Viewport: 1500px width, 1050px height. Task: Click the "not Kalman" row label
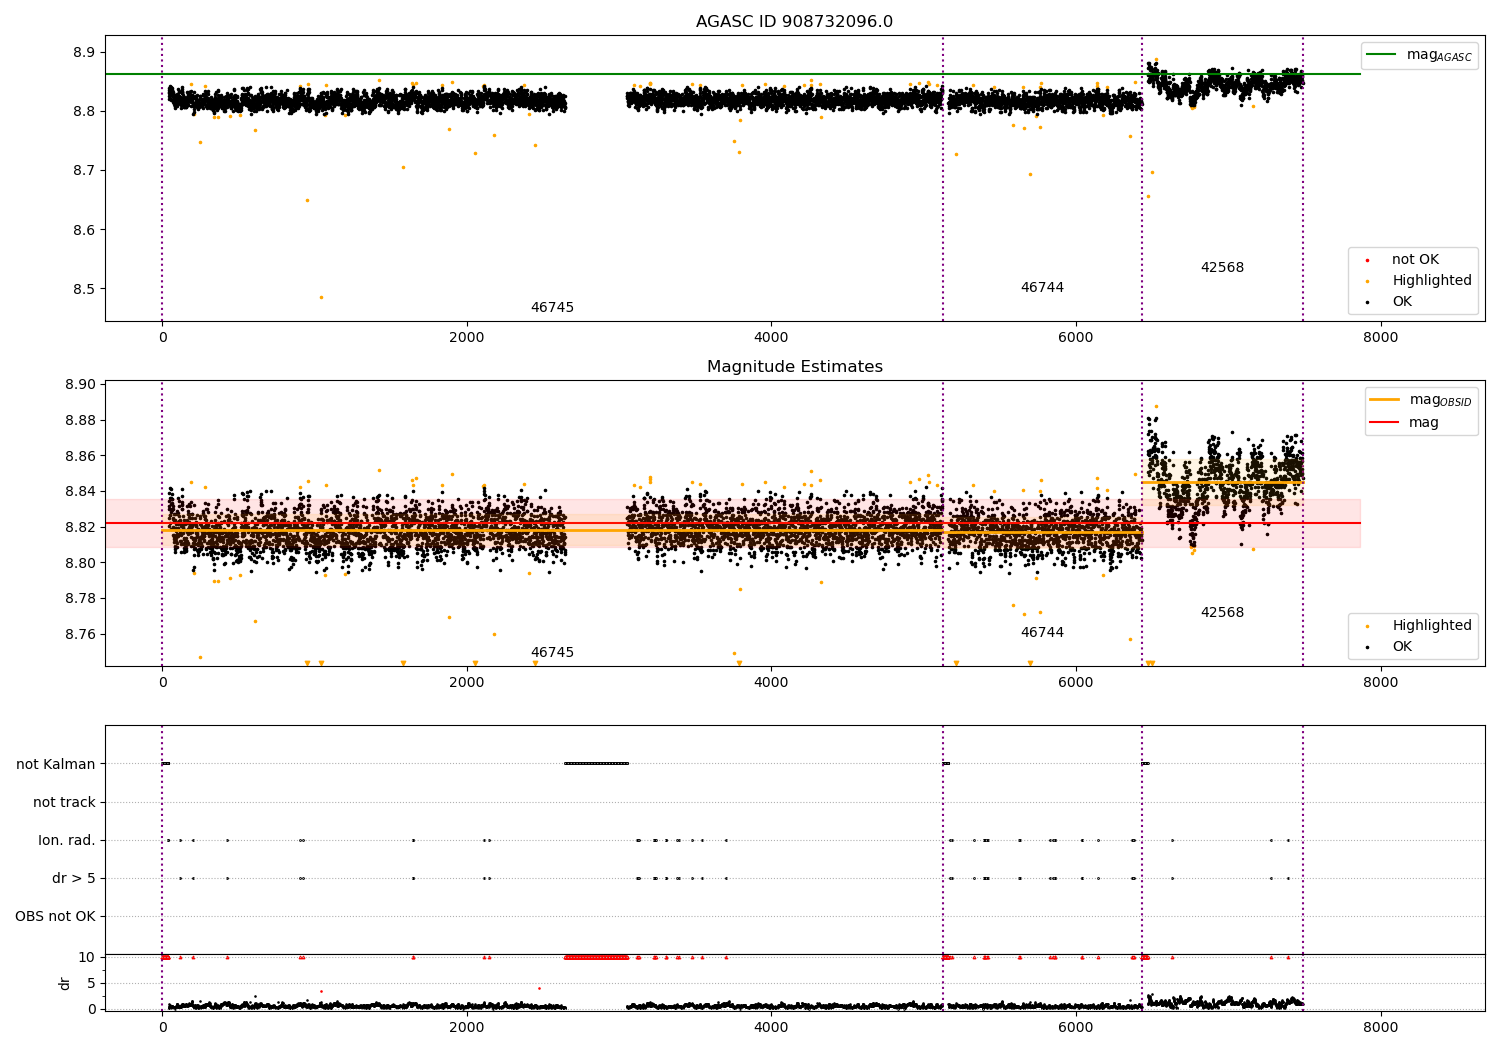click(x=56, y=764)
